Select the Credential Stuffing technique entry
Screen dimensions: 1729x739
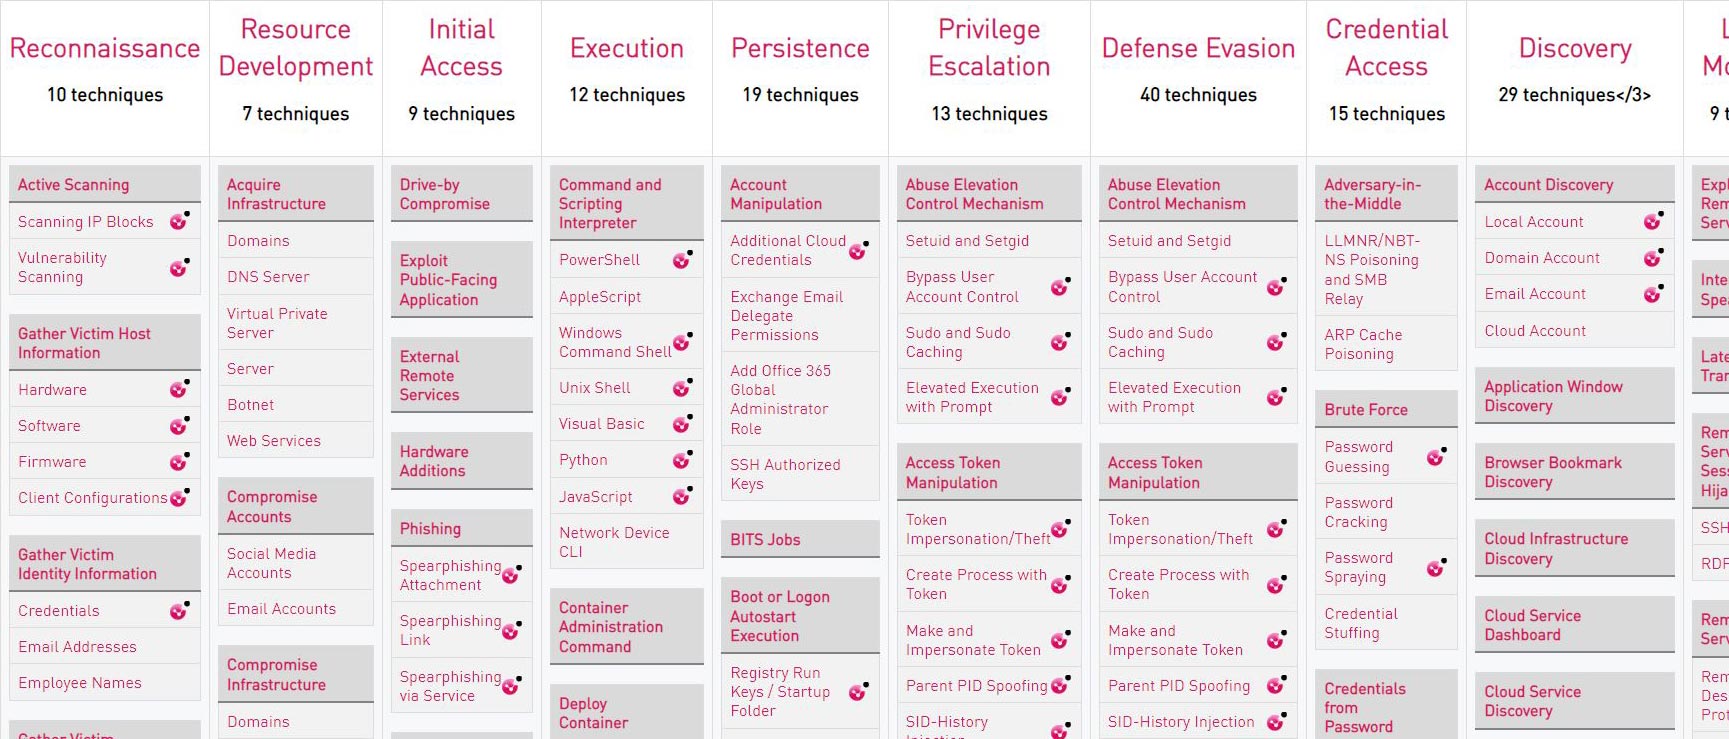pos(1360,623)
